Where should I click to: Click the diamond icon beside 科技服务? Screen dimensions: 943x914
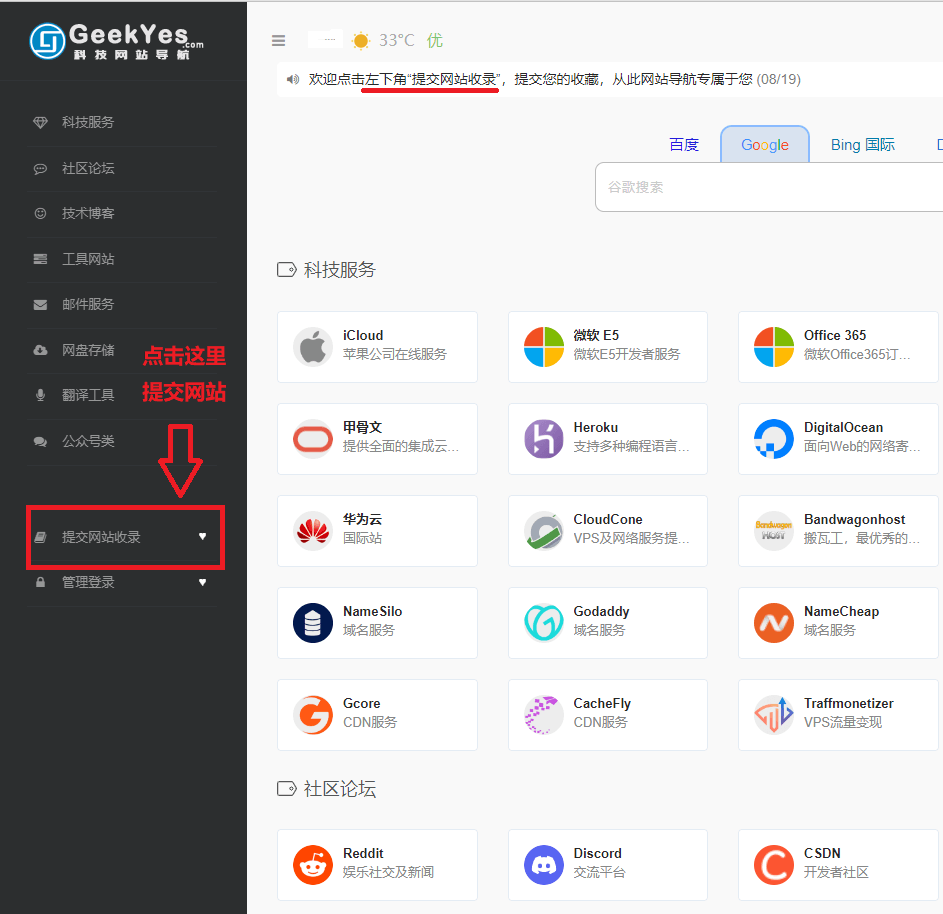coord(40,123)
